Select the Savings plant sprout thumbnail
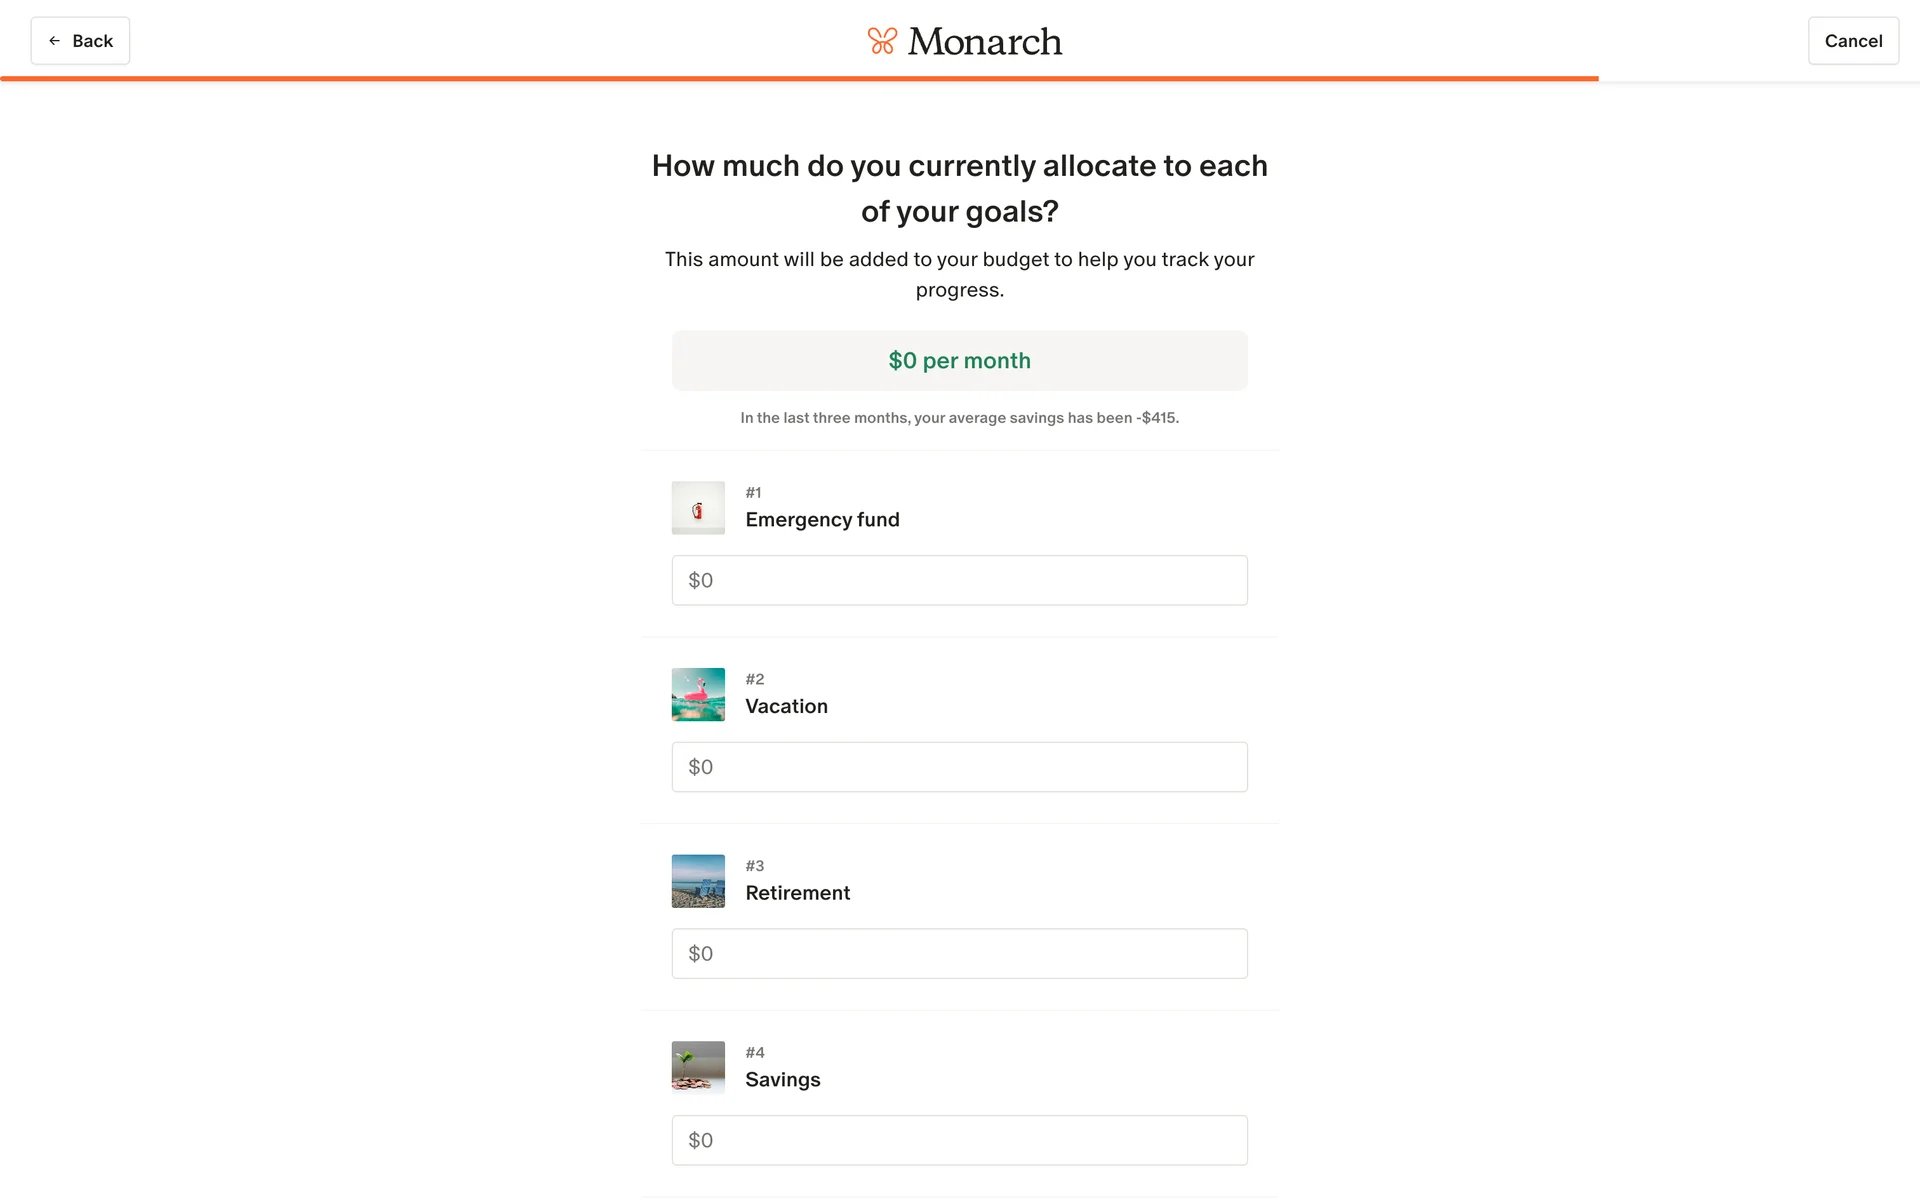Image resolution: width=1920 pixels, height=1200 pixels. pyautogui.click(x=698, y=1068)
